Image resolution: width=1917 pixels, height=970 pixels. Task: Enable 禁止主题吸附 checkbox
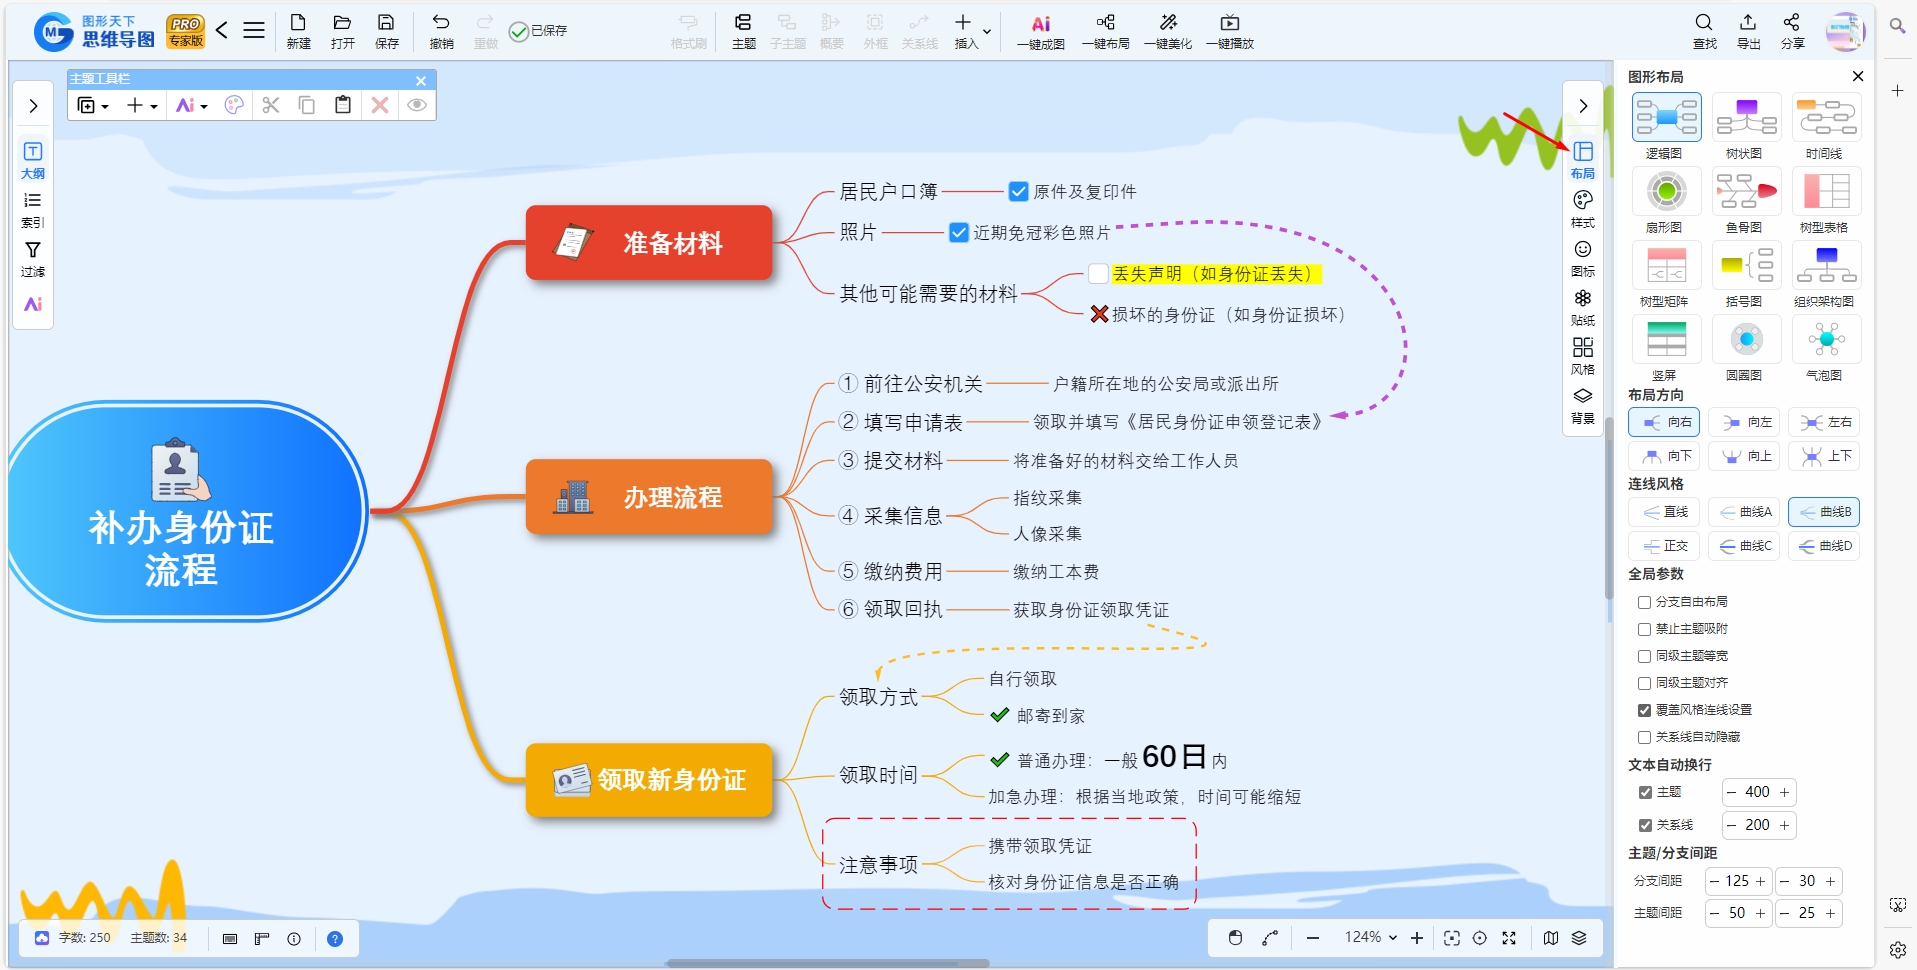1644,629
